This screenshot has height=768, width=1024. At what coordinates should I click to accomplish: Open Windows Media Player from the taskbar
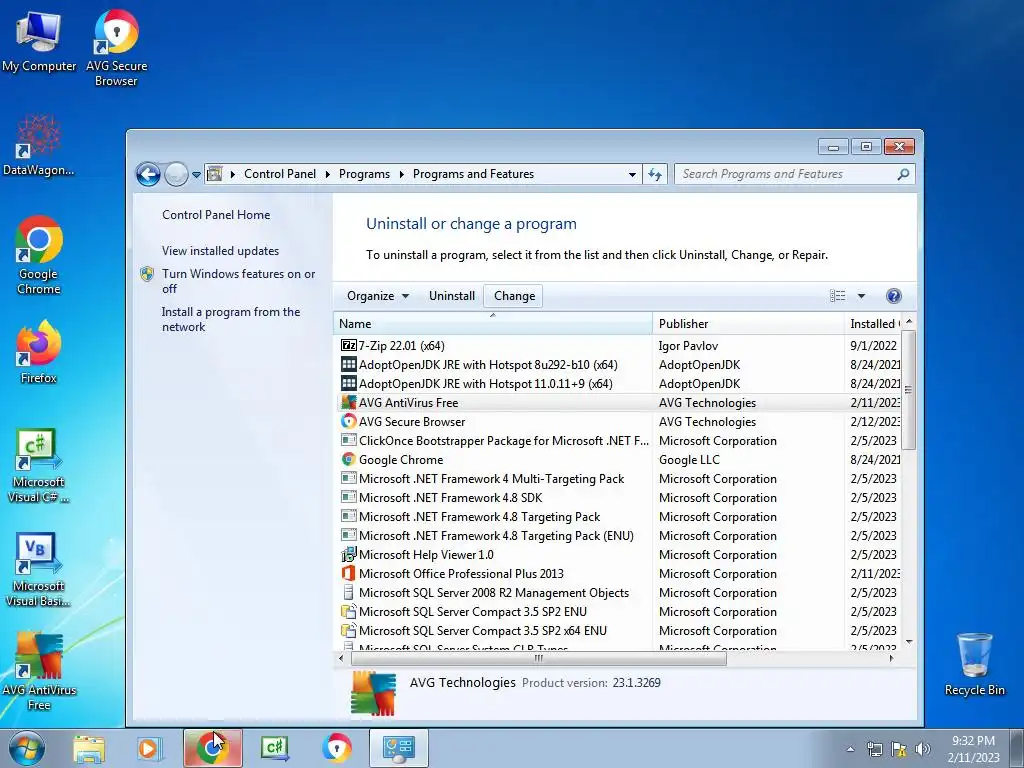click(149, 748)
